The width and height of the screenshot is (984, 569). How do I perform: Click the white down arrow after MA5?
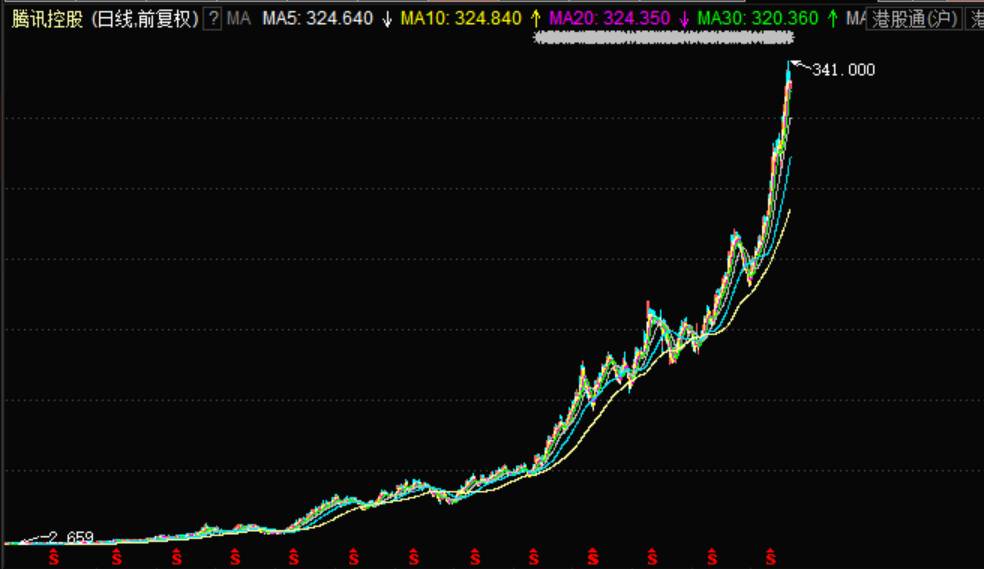(387, 18)
